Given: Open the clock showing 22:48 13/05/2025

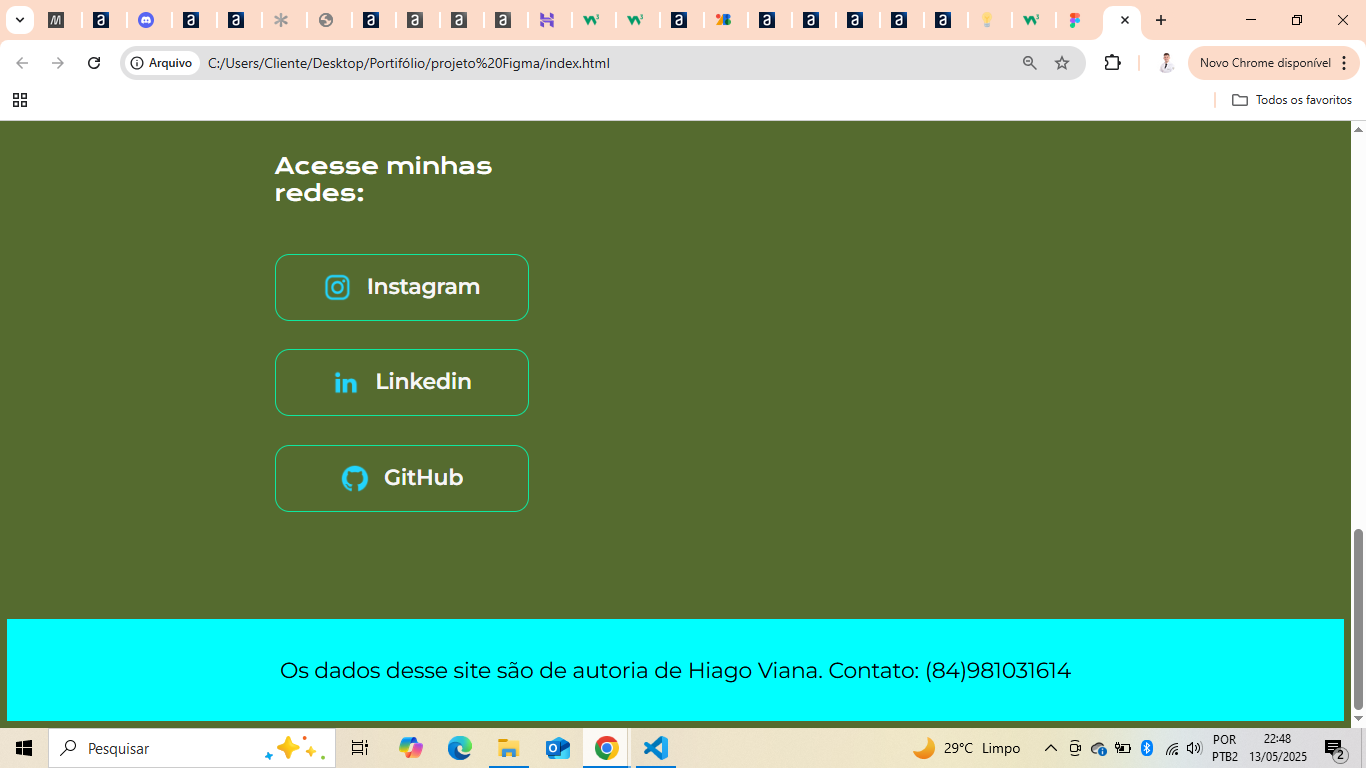Looking at the screenshot, I should pos(1277,748).
